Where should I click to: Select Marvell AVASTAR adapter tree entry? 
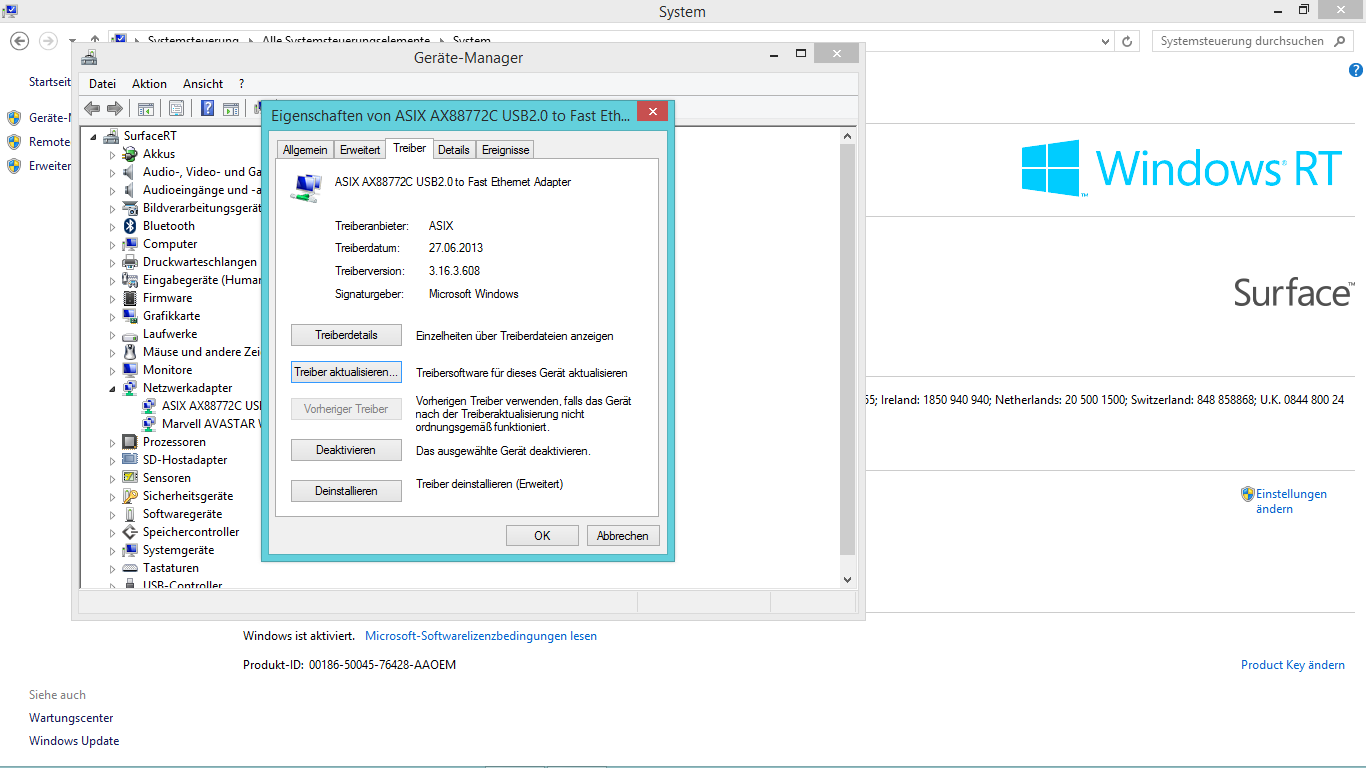pos(201,424)
